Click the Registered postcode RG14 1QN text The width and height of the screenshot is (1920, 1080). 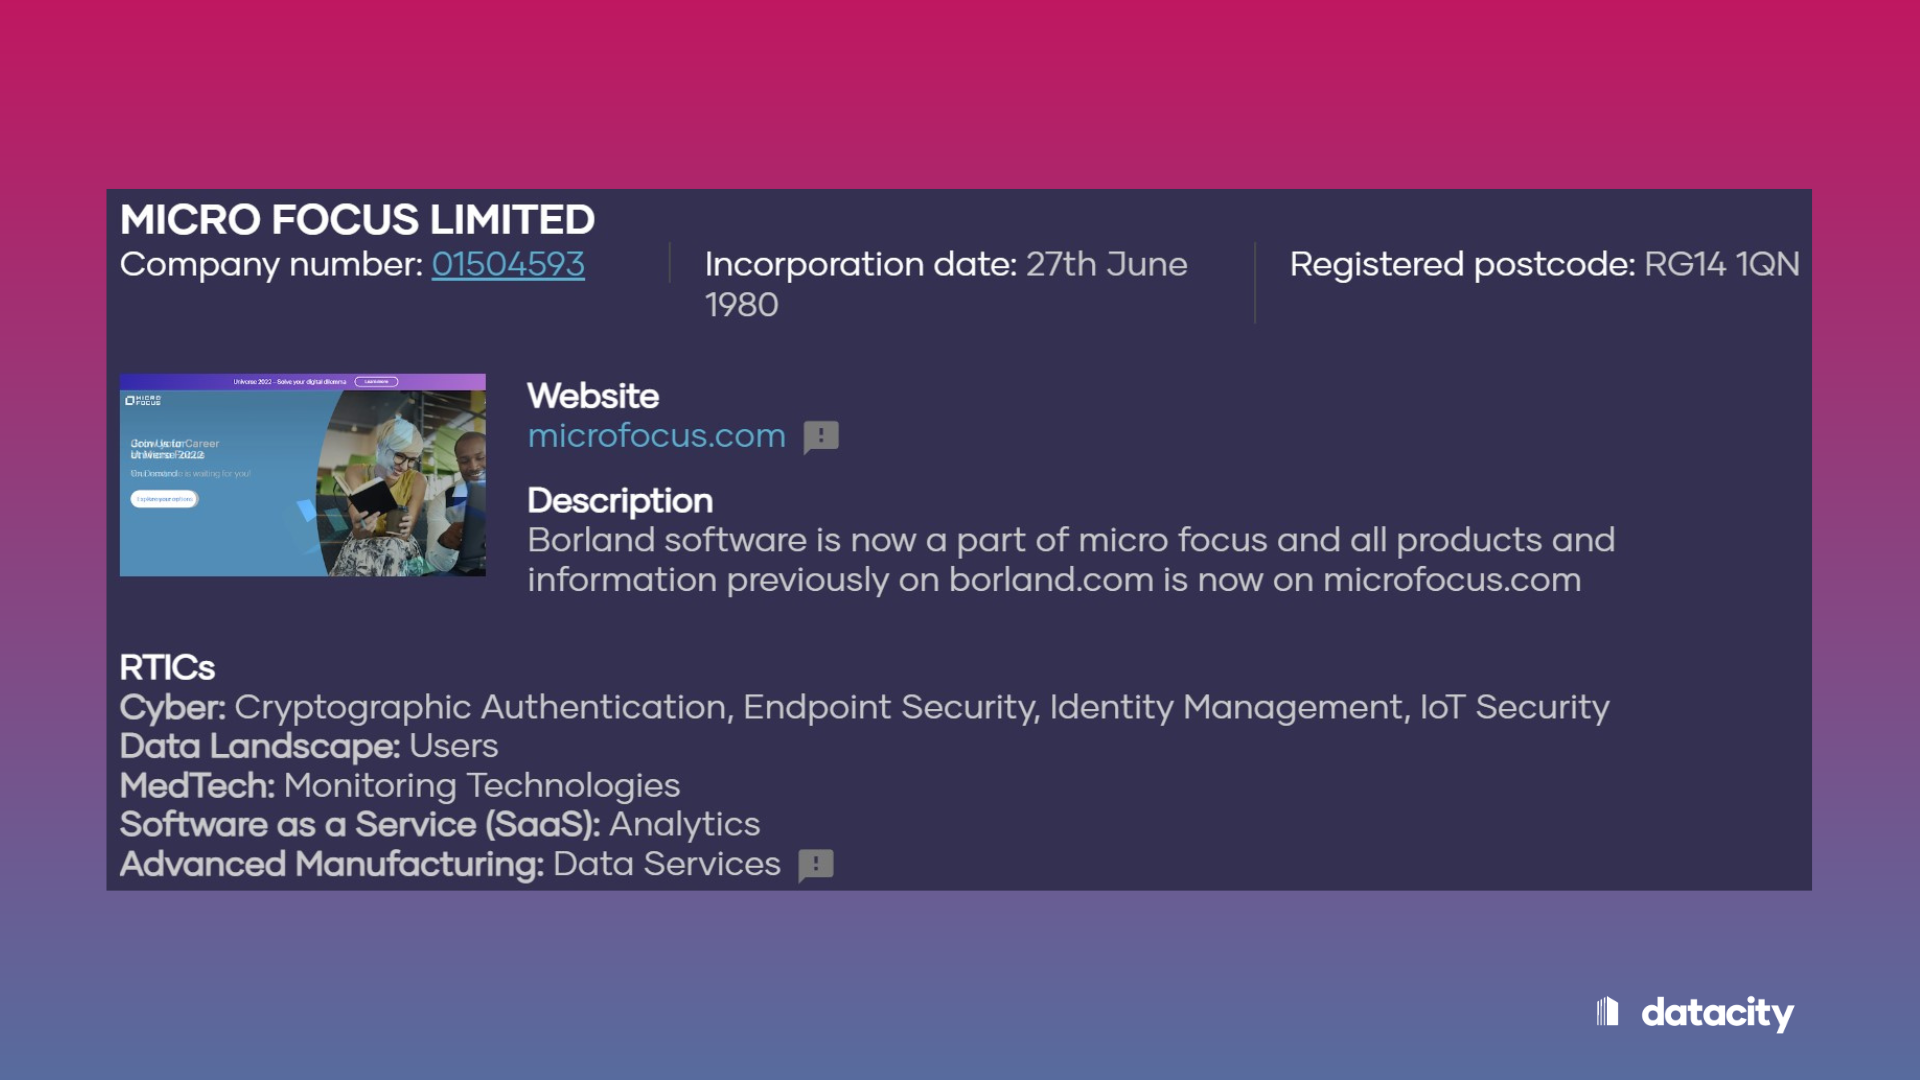(1544, 264)
